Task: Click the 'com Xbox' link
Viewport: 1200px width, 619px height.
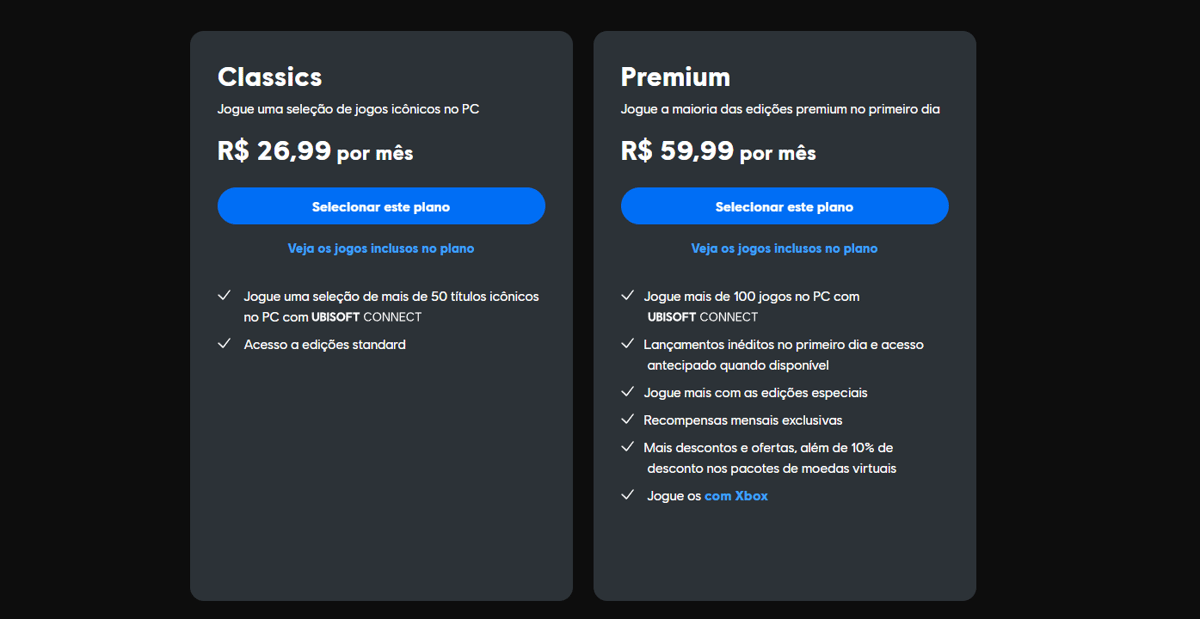Action: [736, 496]
